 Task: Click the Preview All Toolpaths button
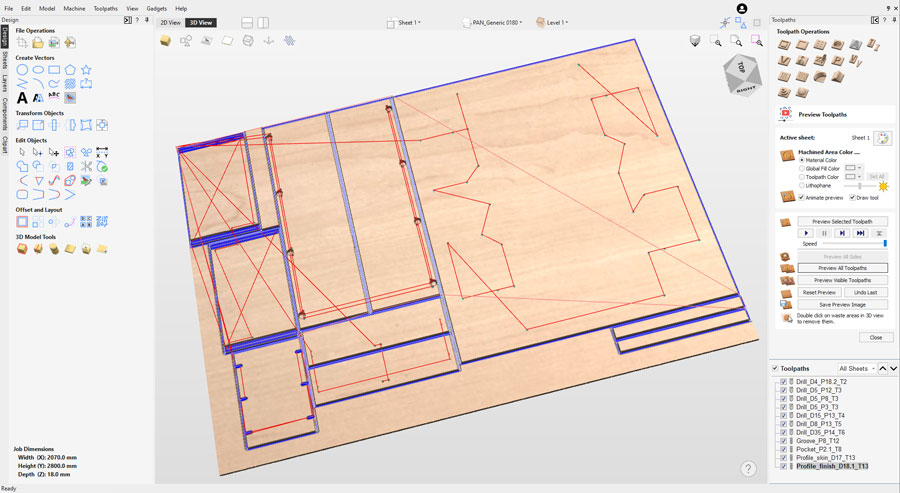(x=841, y=268)
